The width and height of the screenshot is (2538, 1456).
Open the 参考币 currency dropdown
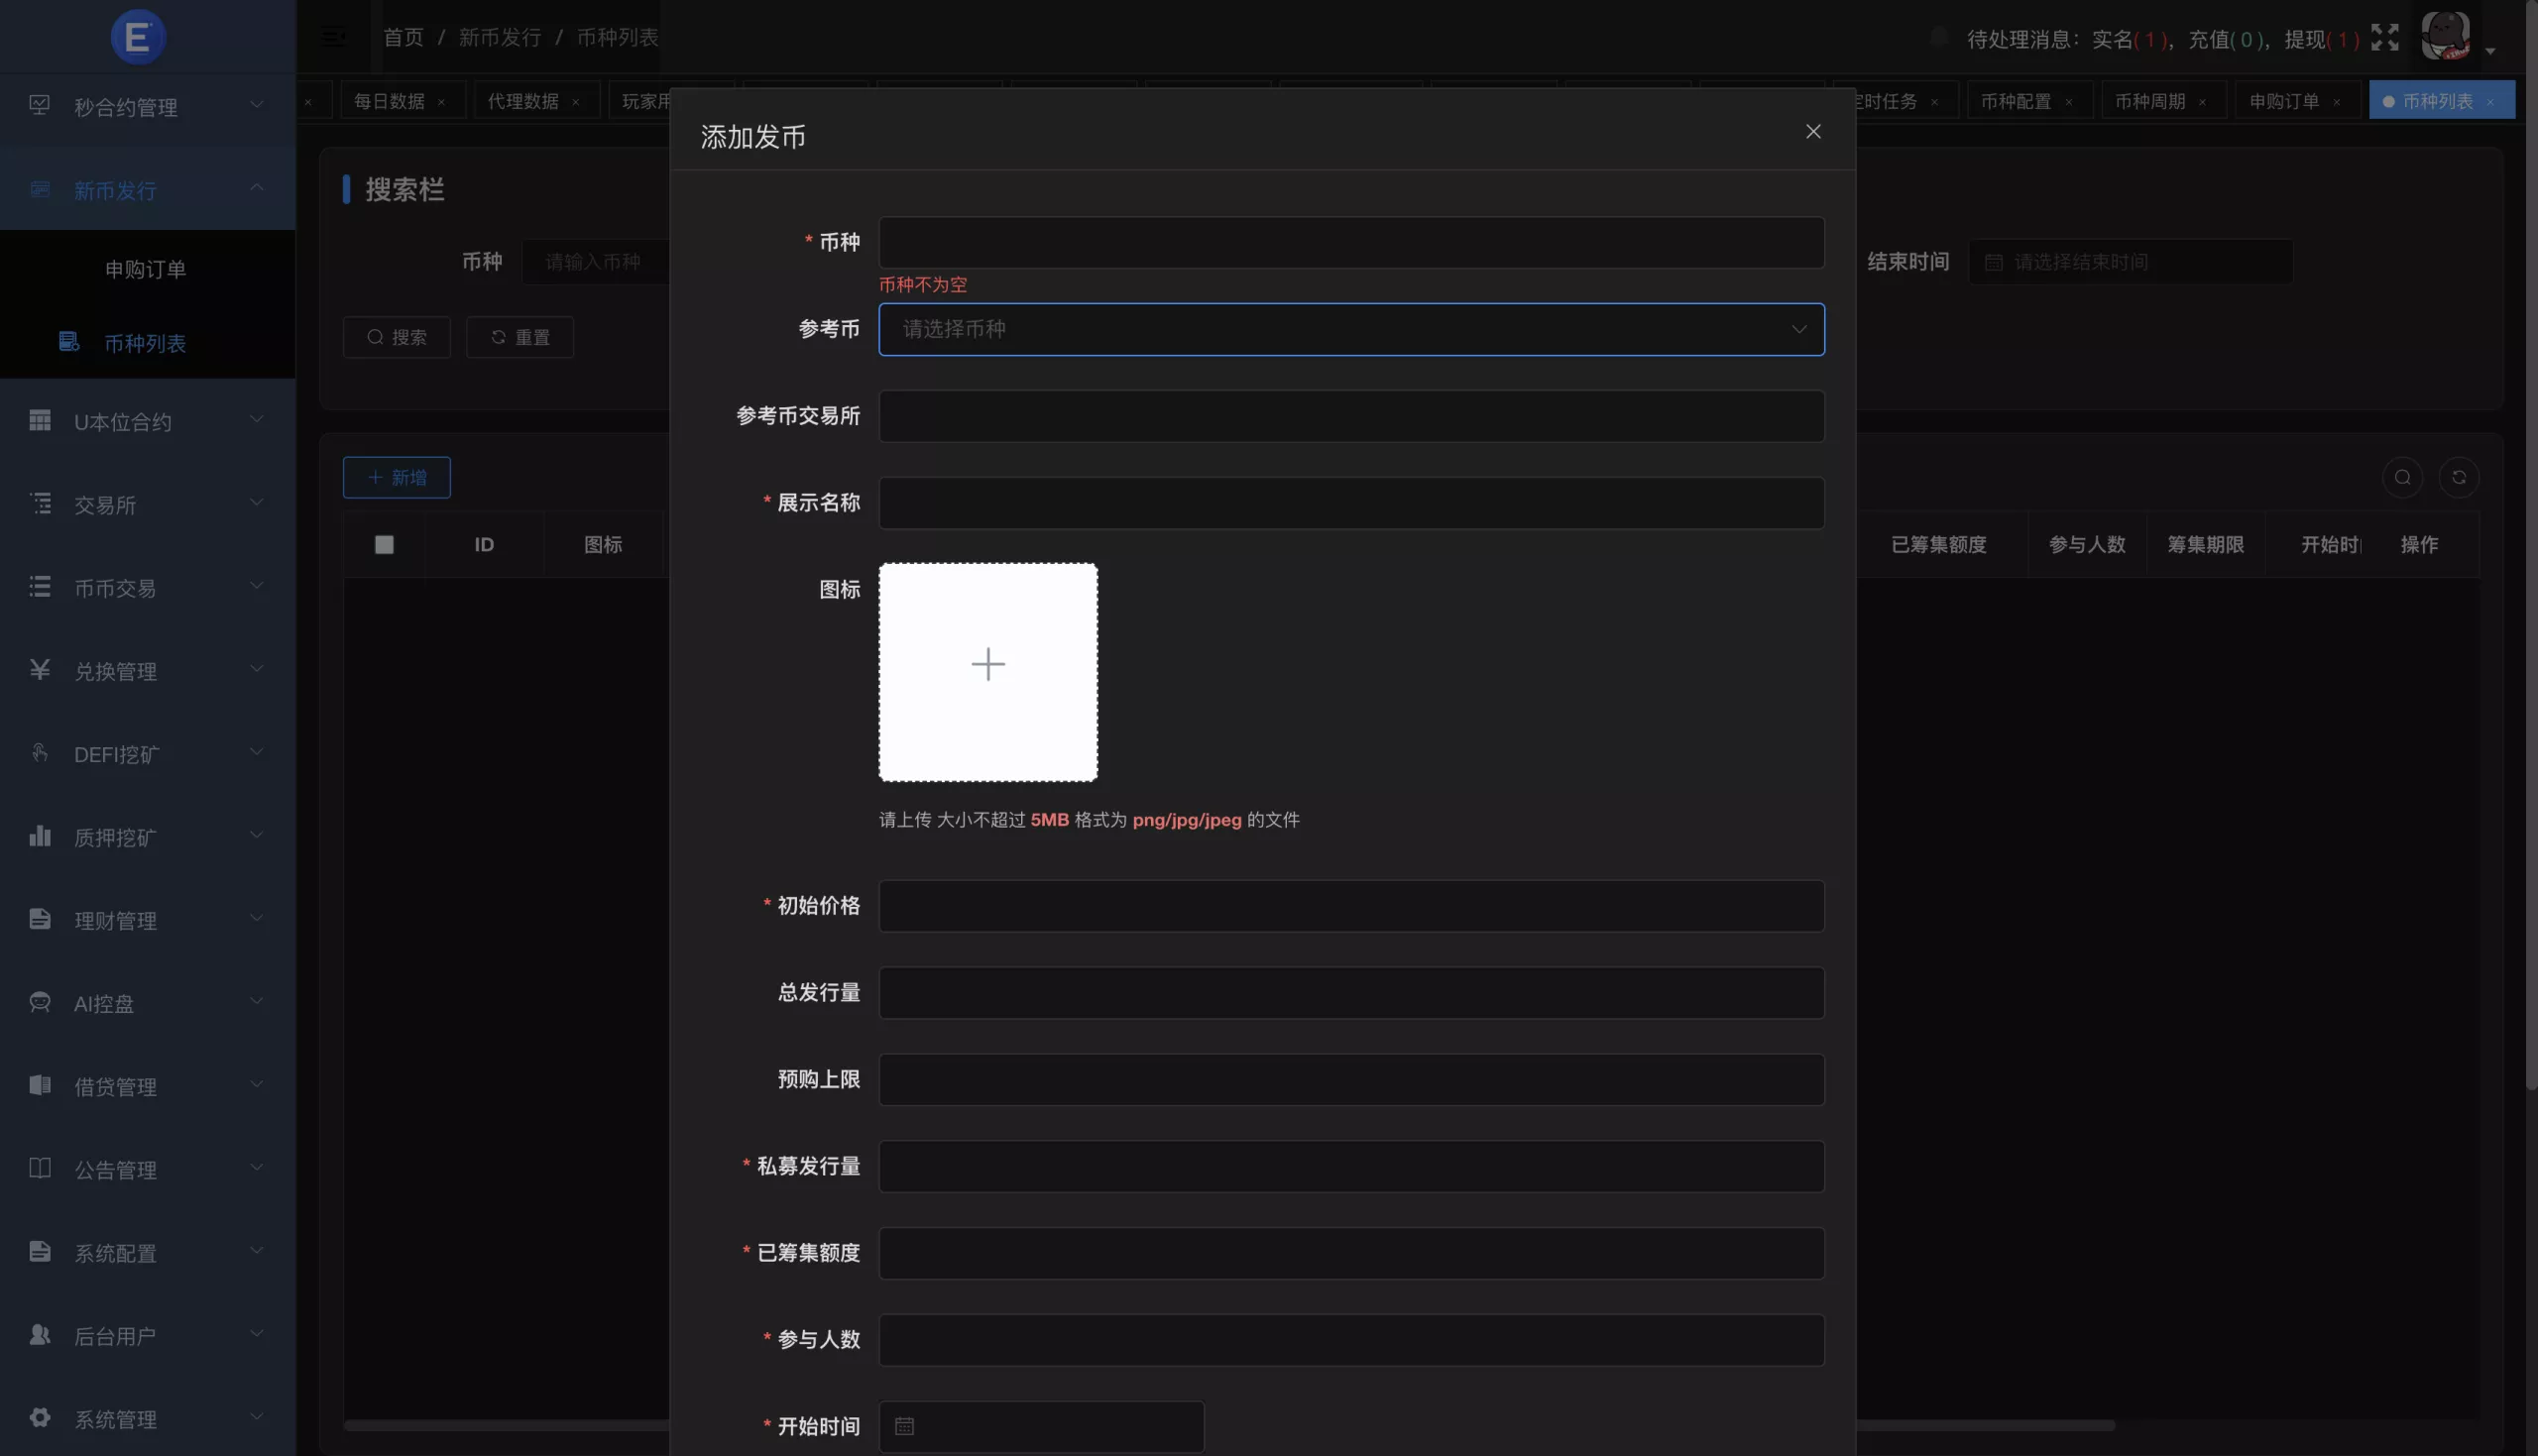[x=1350, y=329]
